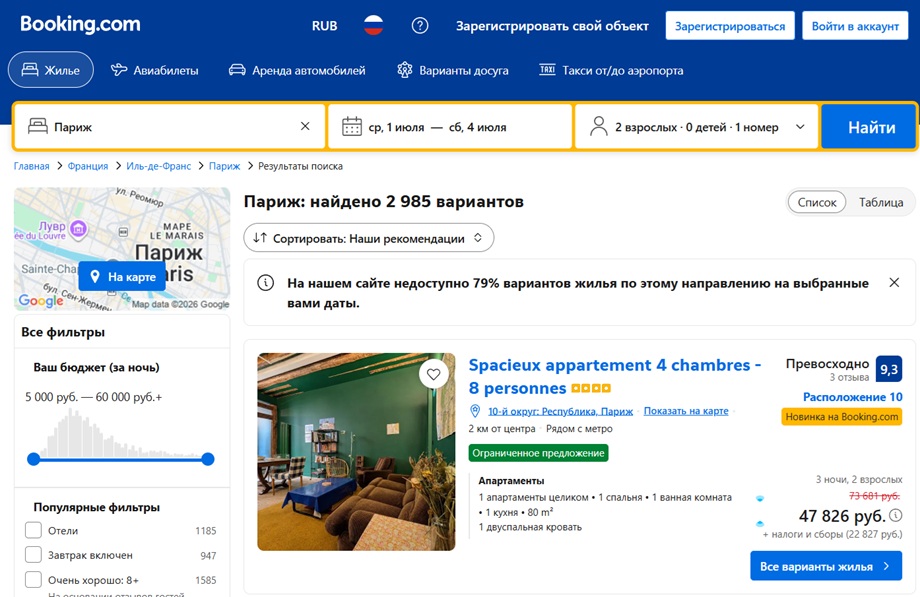The image size is (920, 597).
Task: Open the Франция breadcrumb
Action: click(87, 166)
